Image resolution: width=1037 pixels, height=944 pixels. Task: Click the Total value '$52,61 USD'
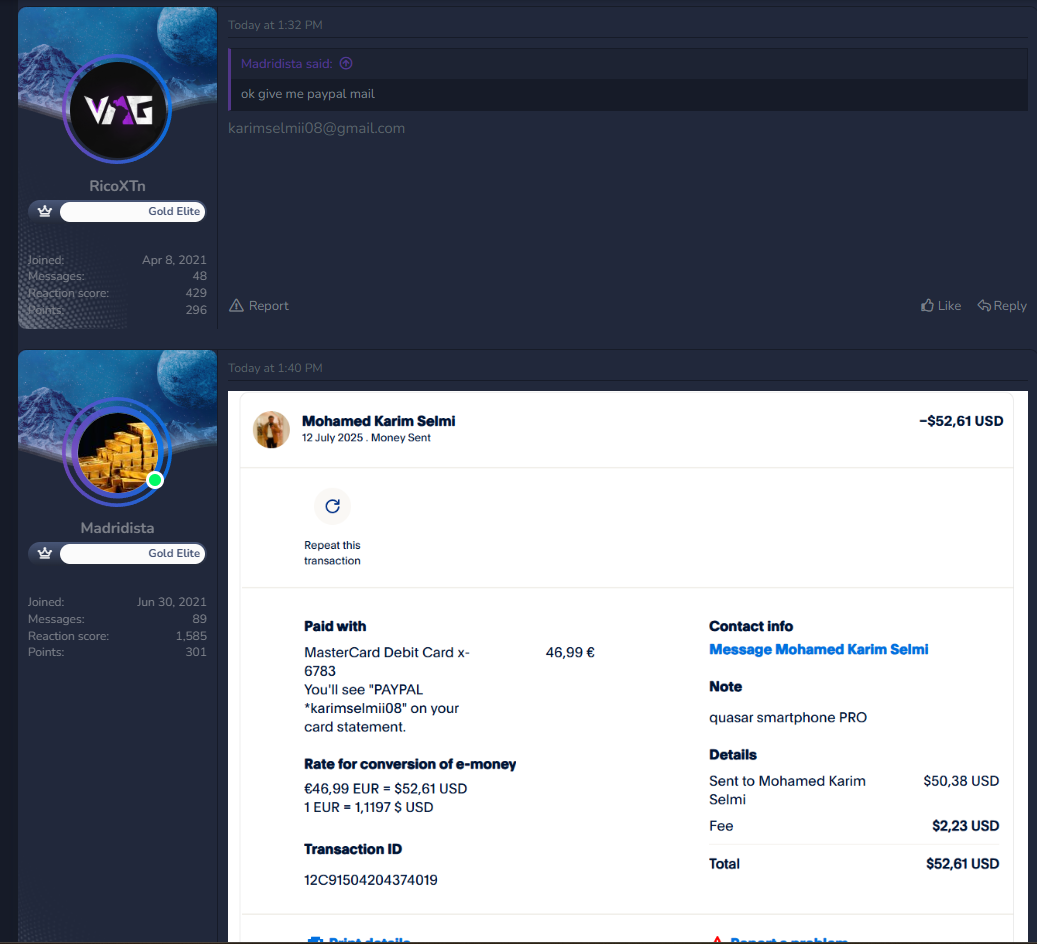962,864
